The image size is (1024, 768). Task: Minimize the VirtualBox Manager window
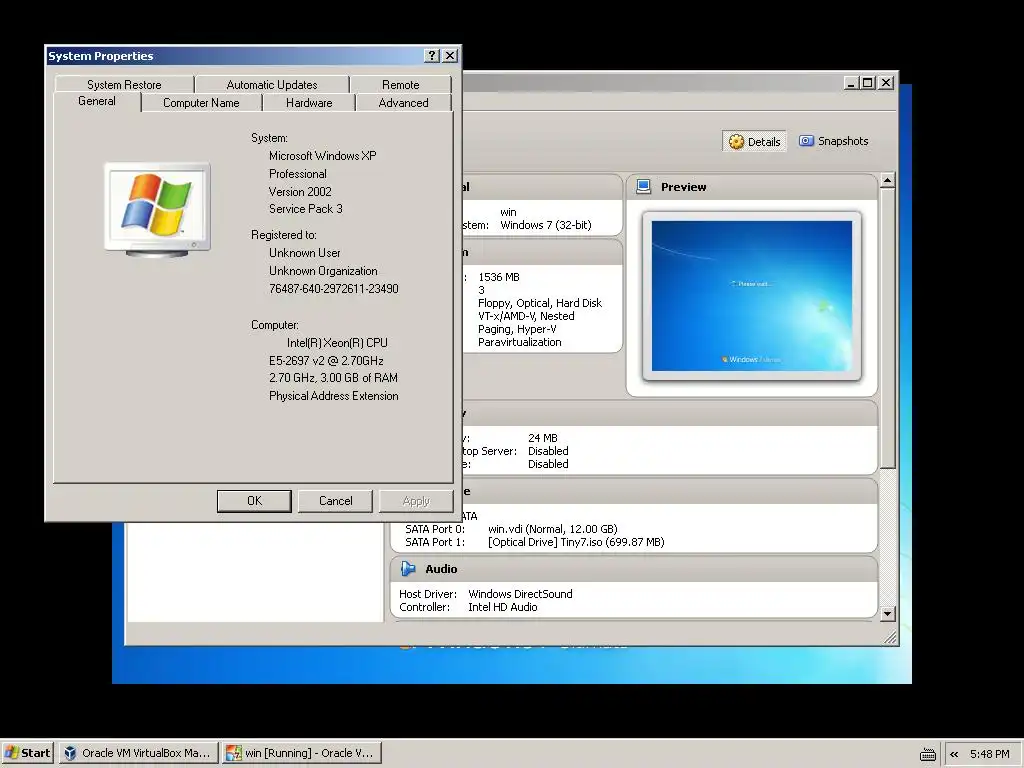click(850, 83)
